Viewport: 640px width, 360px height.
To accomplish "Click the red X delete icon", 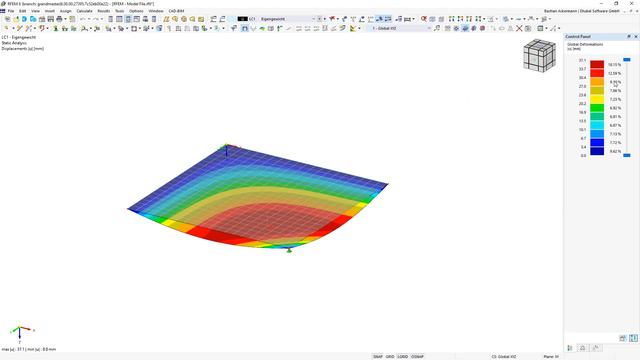I will 519,29.
